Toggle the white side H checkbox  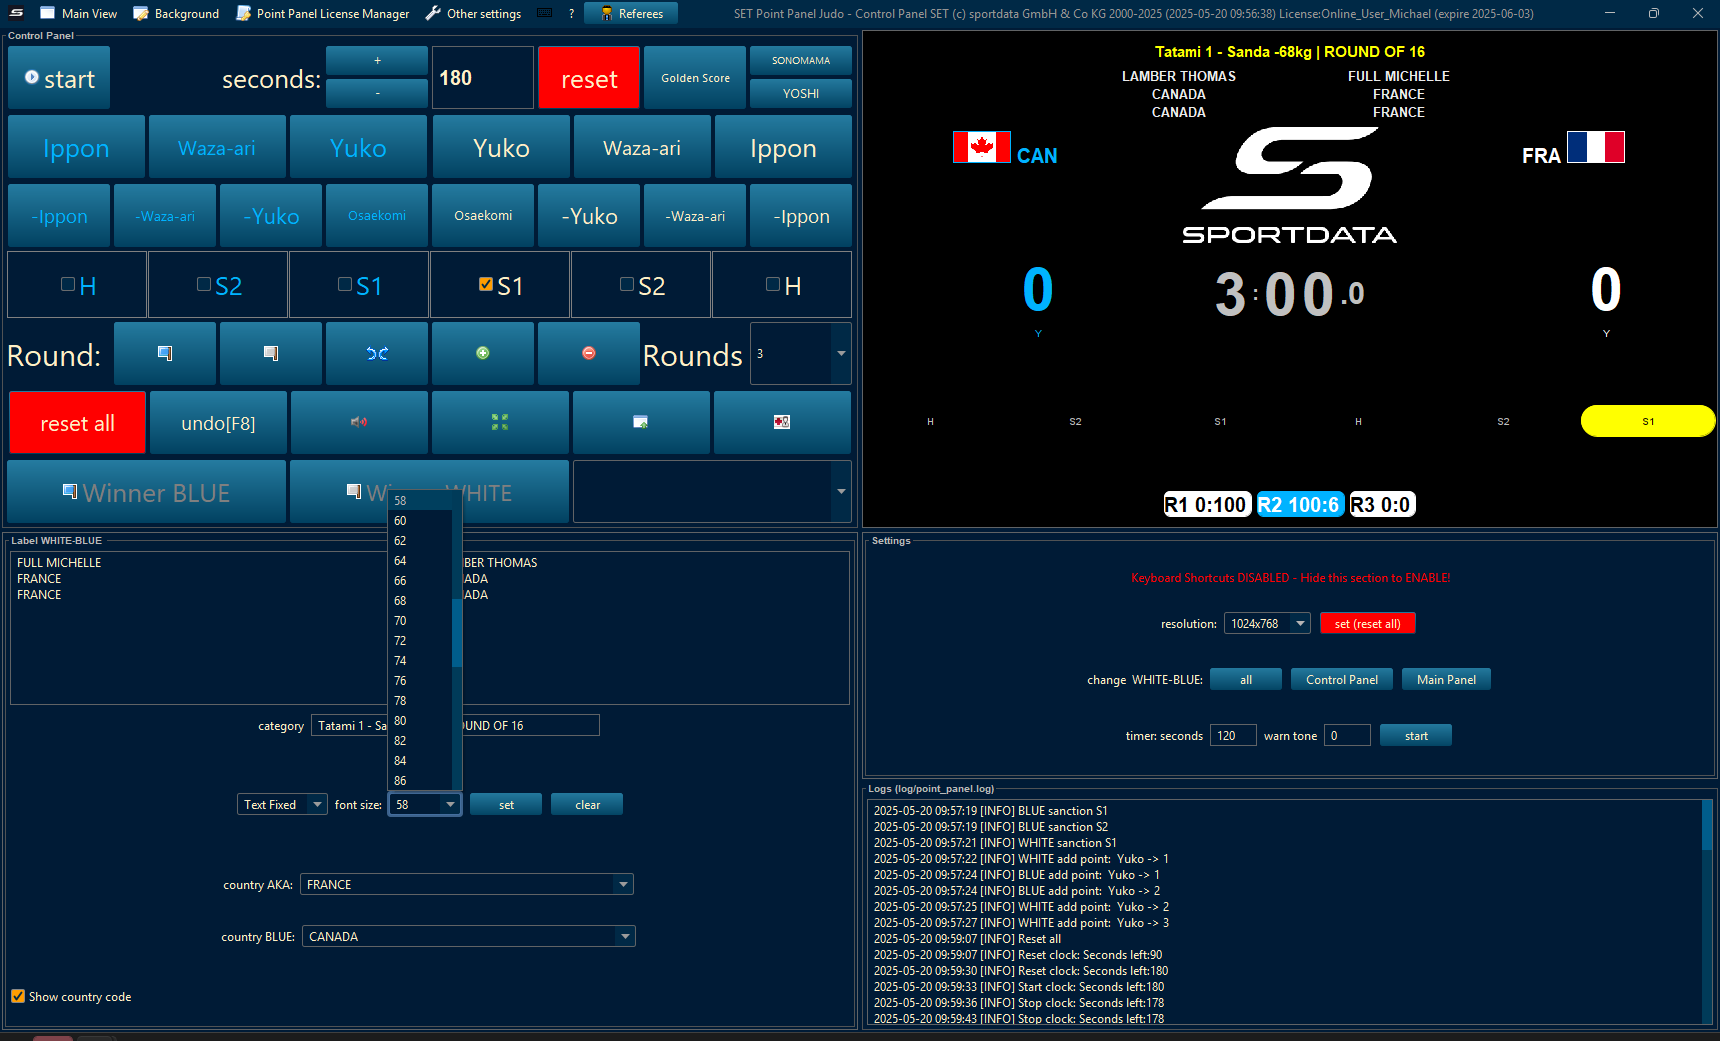click(773, 285)
